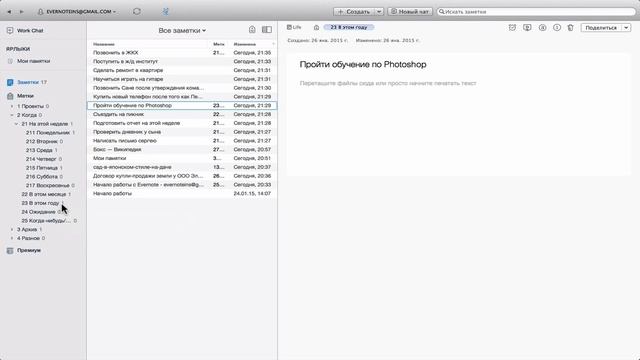Screen dimensions: 640x360
Task: Select the 214 Четверг tag
Action: pyautogui.click(x=41, y=159)
